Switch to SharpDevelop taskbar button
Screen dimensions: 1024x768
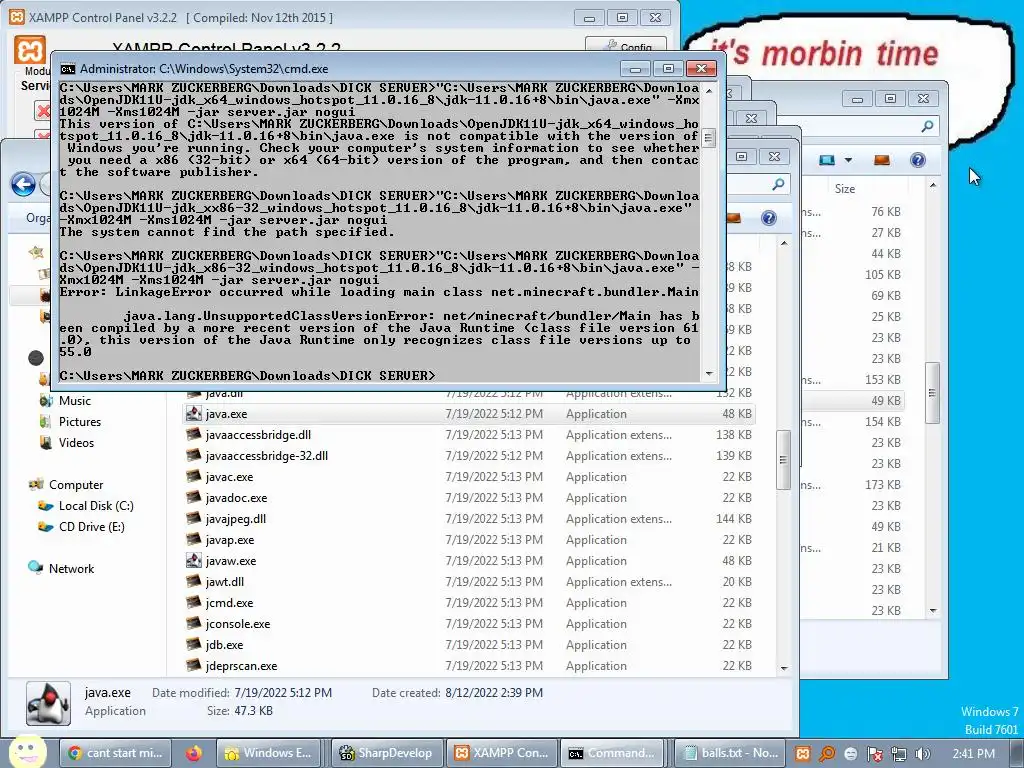point(387,753)
